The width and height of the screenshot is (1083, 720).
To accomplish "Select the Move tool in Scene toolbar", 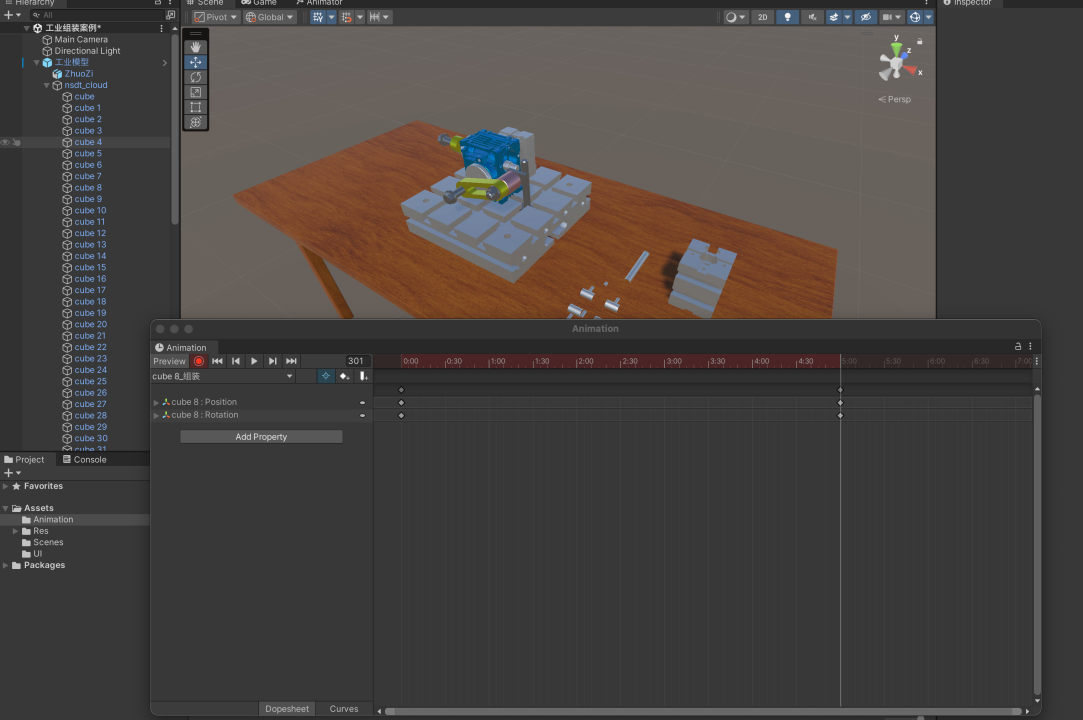I will point(195,62).
